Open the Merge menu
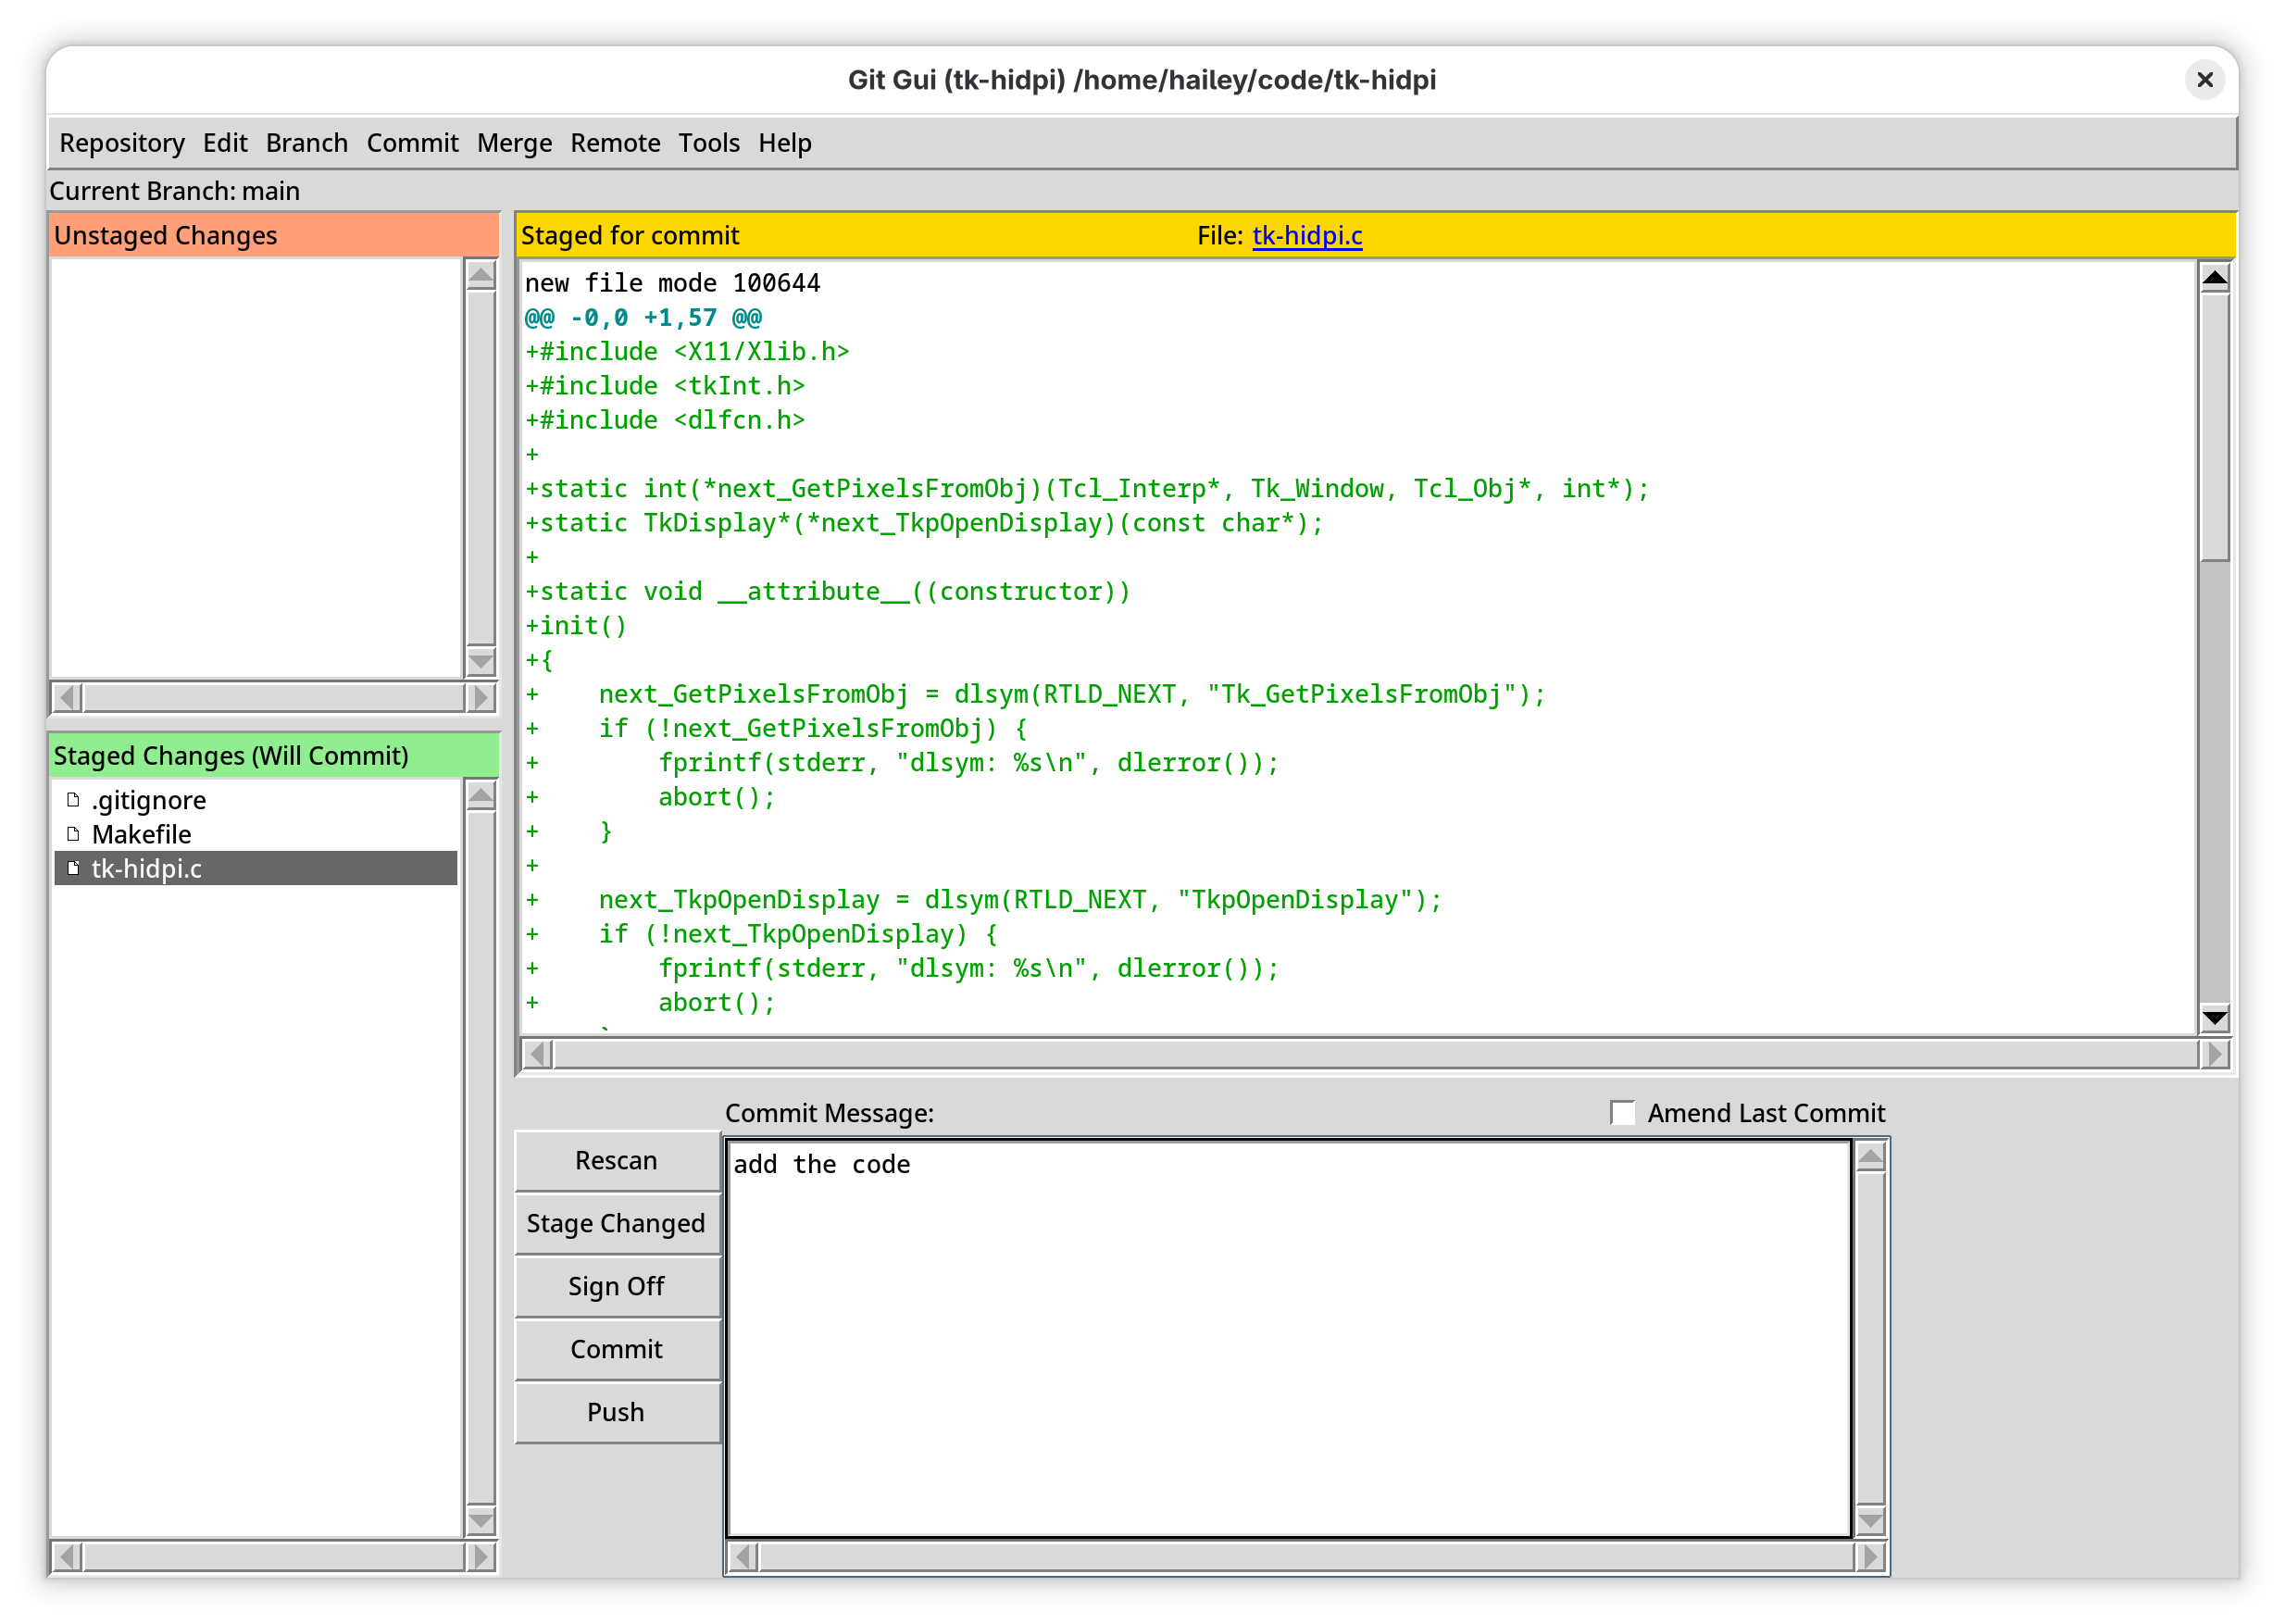Screen dimensions: 2285x1624 pos(514,143)
